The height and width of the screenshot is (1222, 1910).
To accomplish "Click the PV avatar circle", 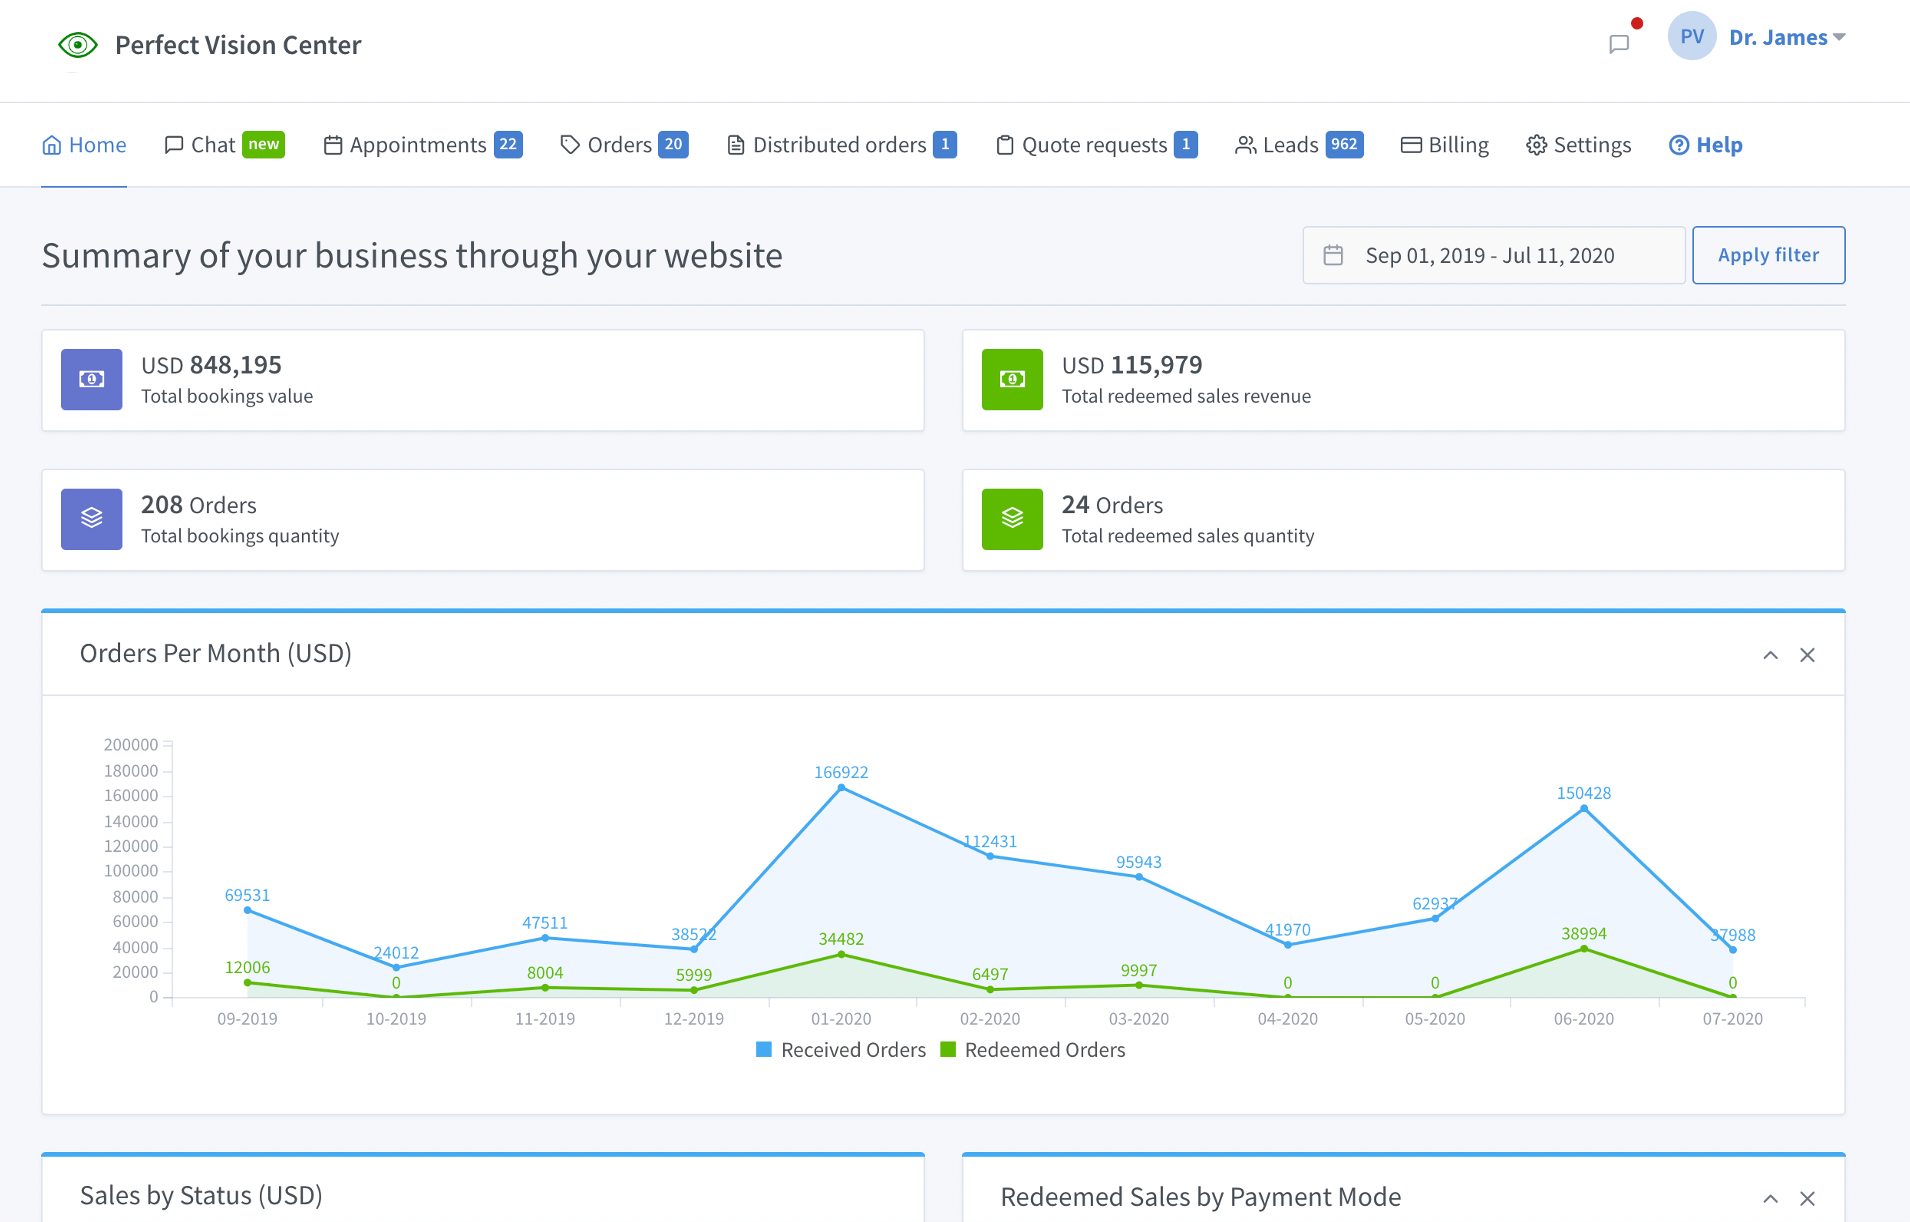I will coord(1692,37).
